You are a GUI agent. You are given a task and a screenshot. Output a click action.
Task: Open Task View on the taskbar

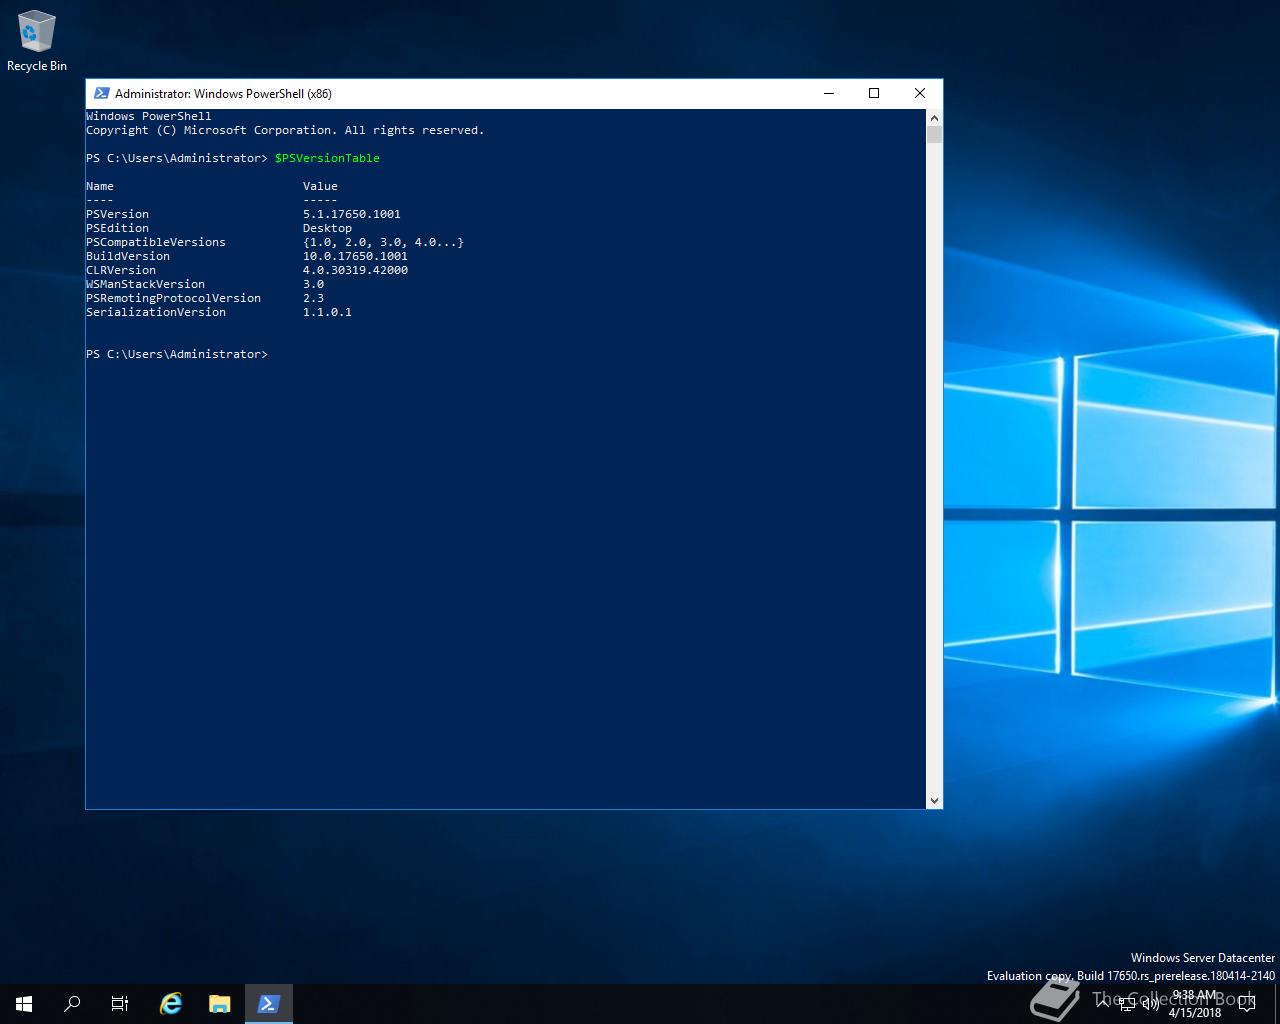coord(120,1004)
